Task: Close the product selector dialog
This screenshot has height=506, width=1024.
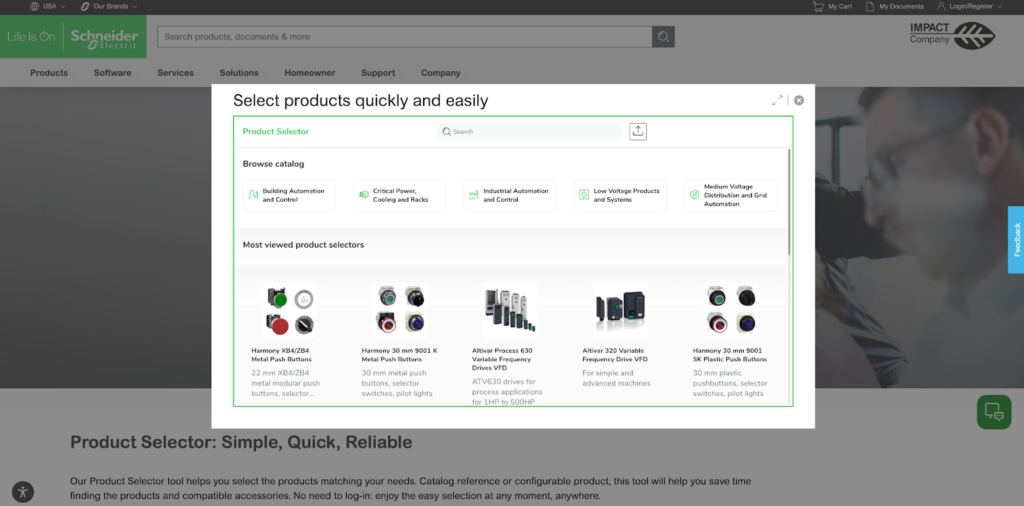Action: click(799, 101)
